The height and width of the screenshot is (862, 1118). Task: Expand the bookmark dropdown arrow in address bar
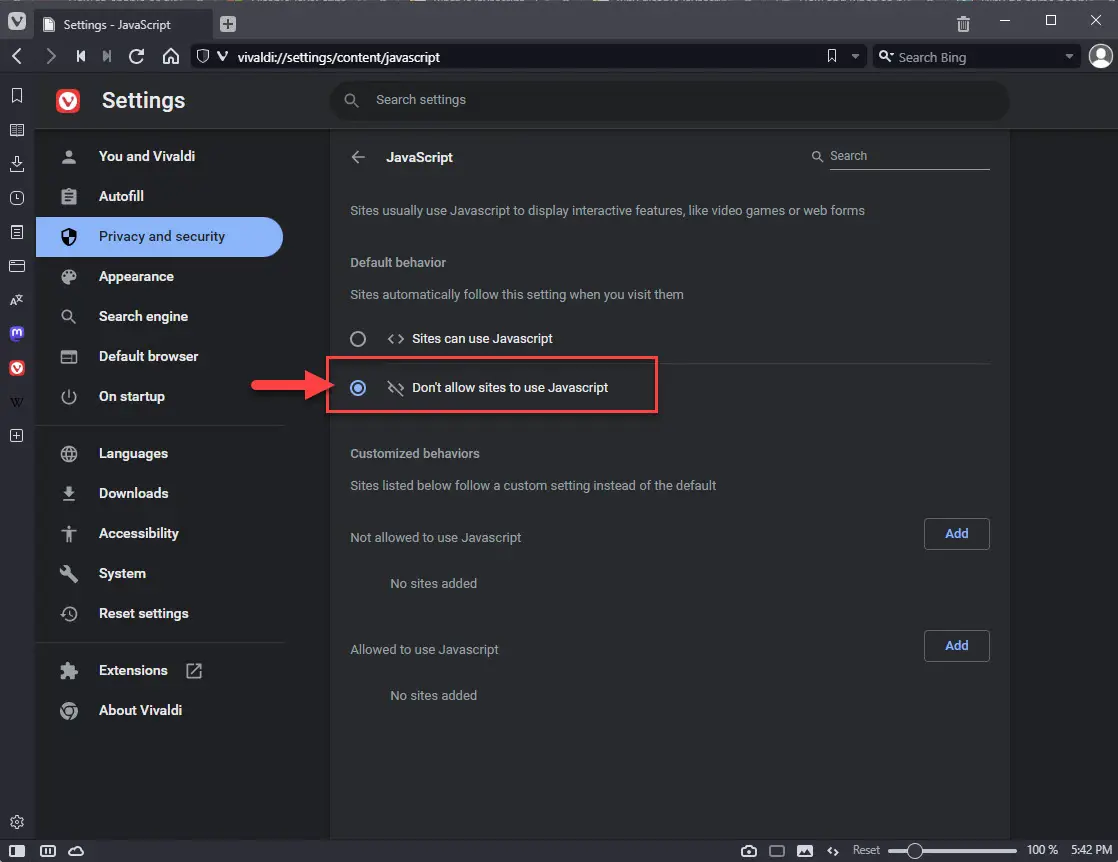[x=855, y=56]
